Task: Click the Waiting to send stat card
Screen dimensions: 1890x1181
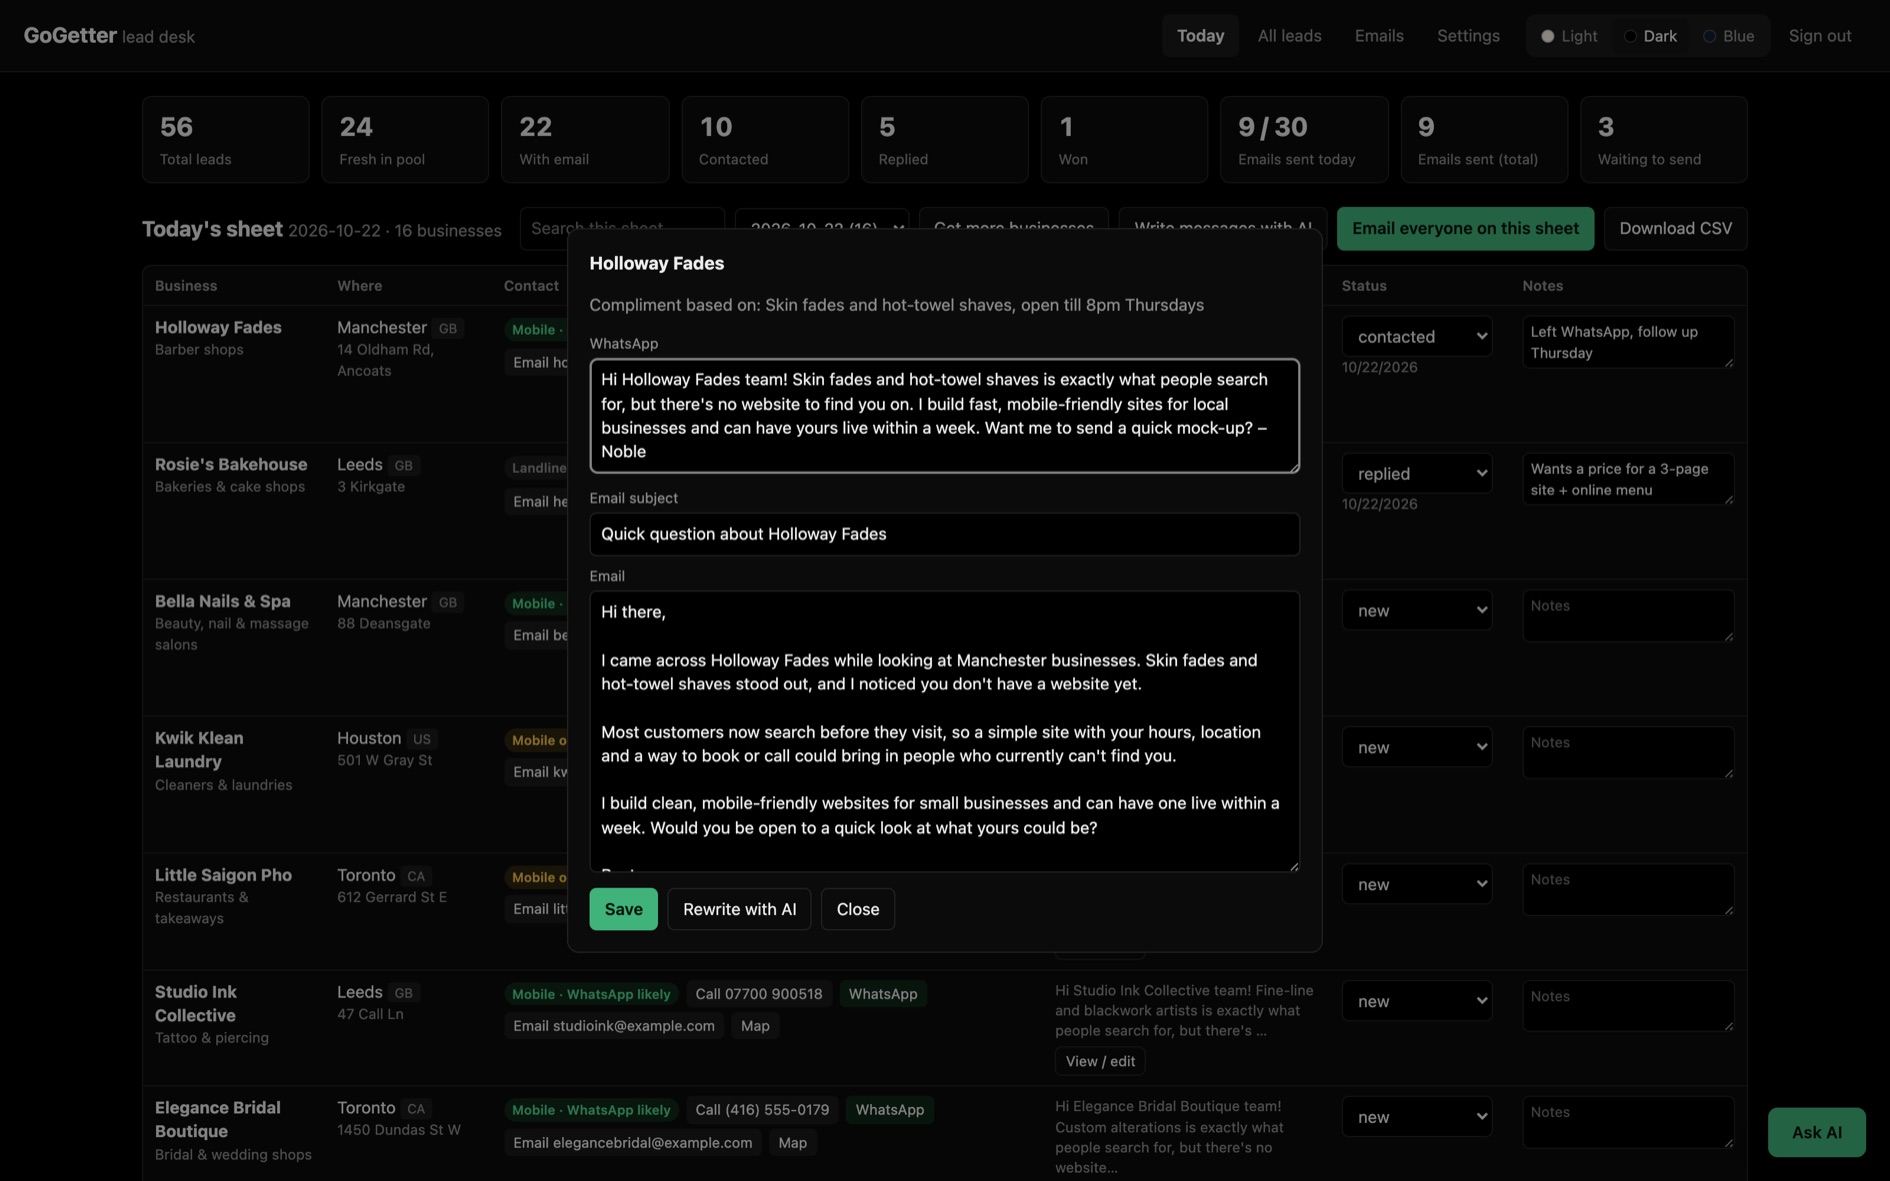Action: pos(1663,140)
